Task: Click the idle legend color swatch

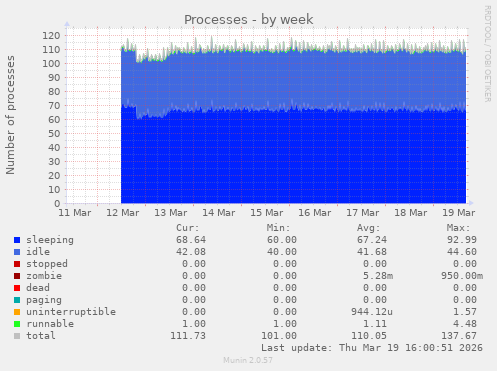Action: [x=17, y=252]
